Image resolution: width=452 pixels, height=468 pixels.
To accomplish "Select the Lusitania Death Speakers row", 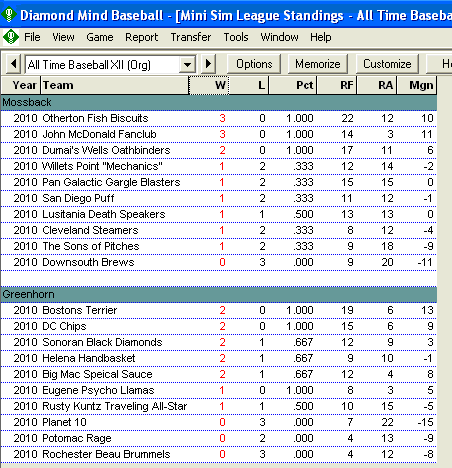I will click(x=219, y=214).
